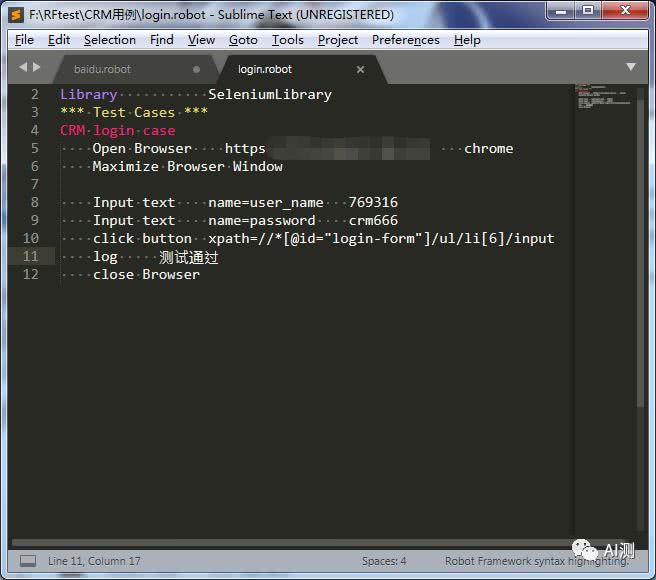Maximize the Sublime Text window
The height and width of the screenshot is (580, 656).
[588, 10]
